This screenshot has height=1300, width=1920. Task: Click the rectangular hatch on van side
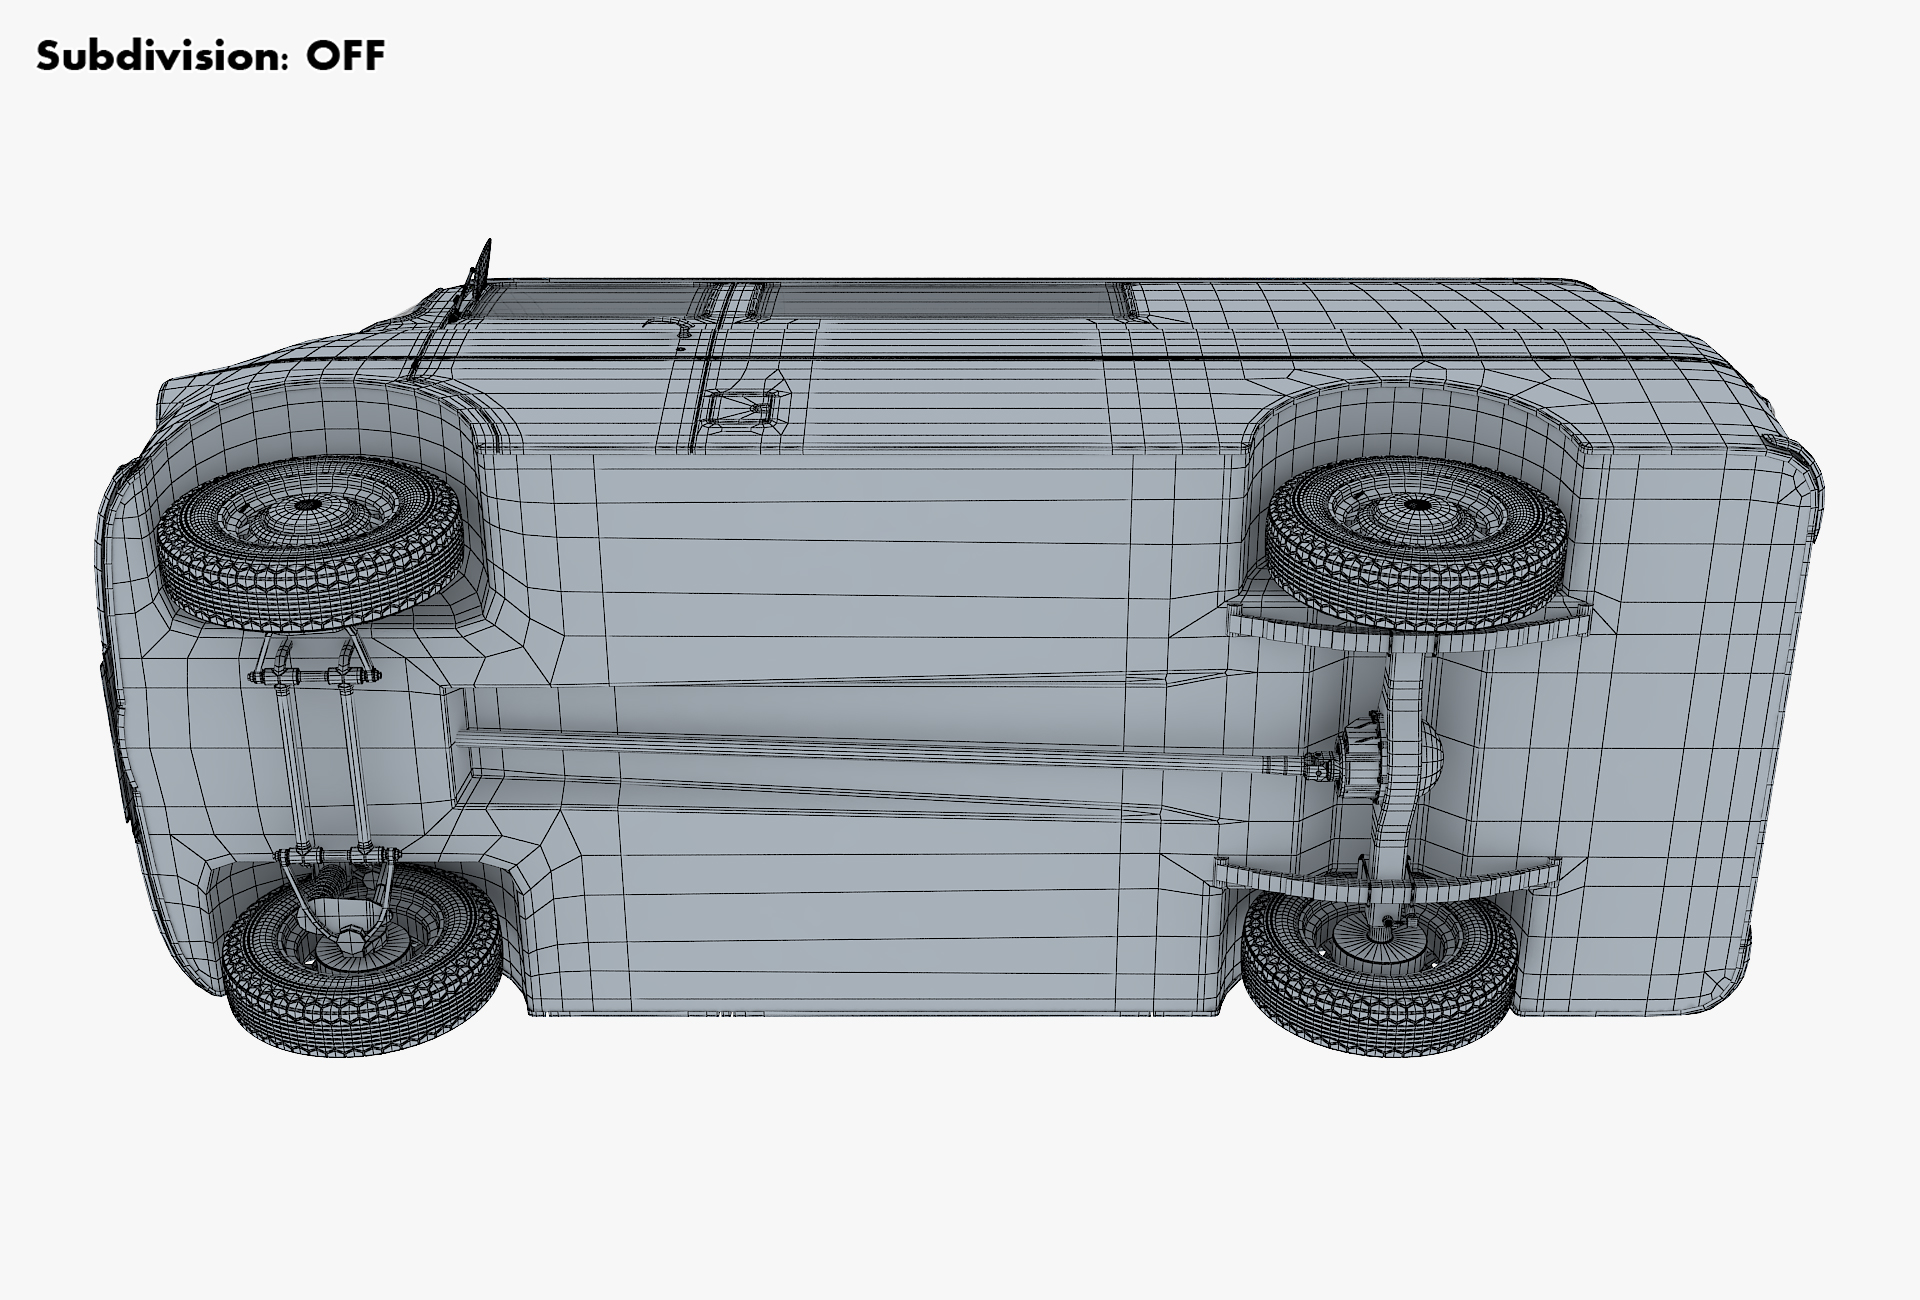pyautogui.click(x=742, y=406)
